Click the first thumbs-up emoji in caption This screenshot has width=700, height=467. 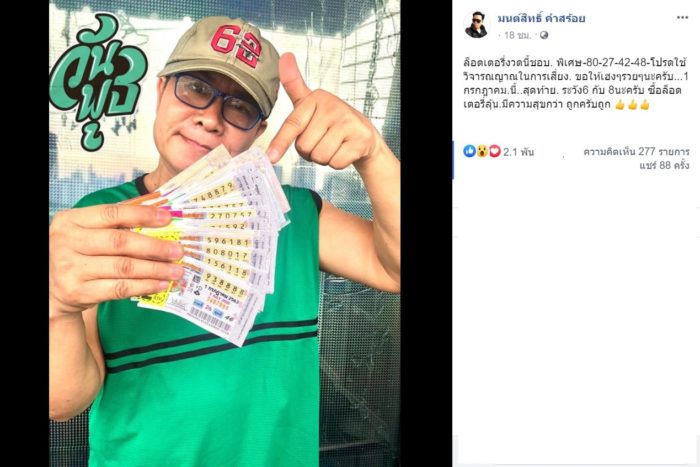pos(620,105)
